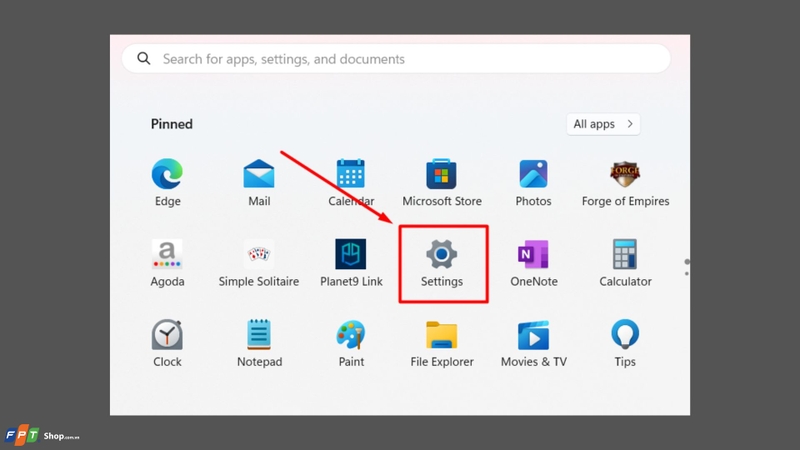800x450 pixels.
Task: Launch Movies & TV
Action: point(533,335)
